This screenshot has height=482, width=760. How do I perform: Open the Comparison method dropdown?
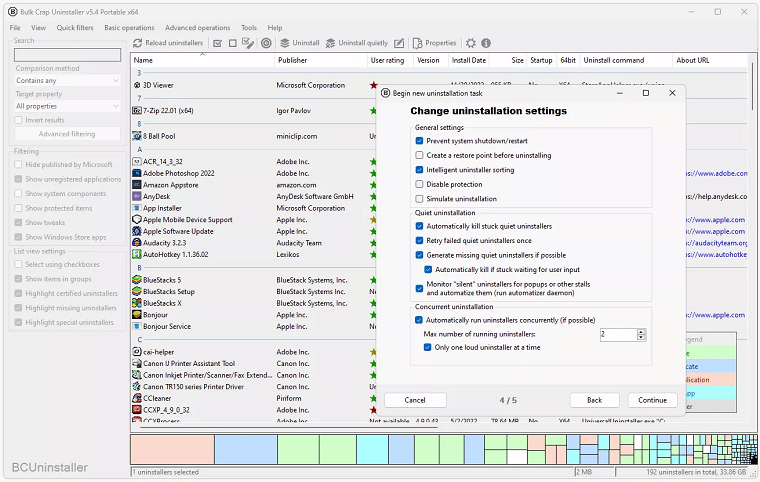(x=67, y=80)
